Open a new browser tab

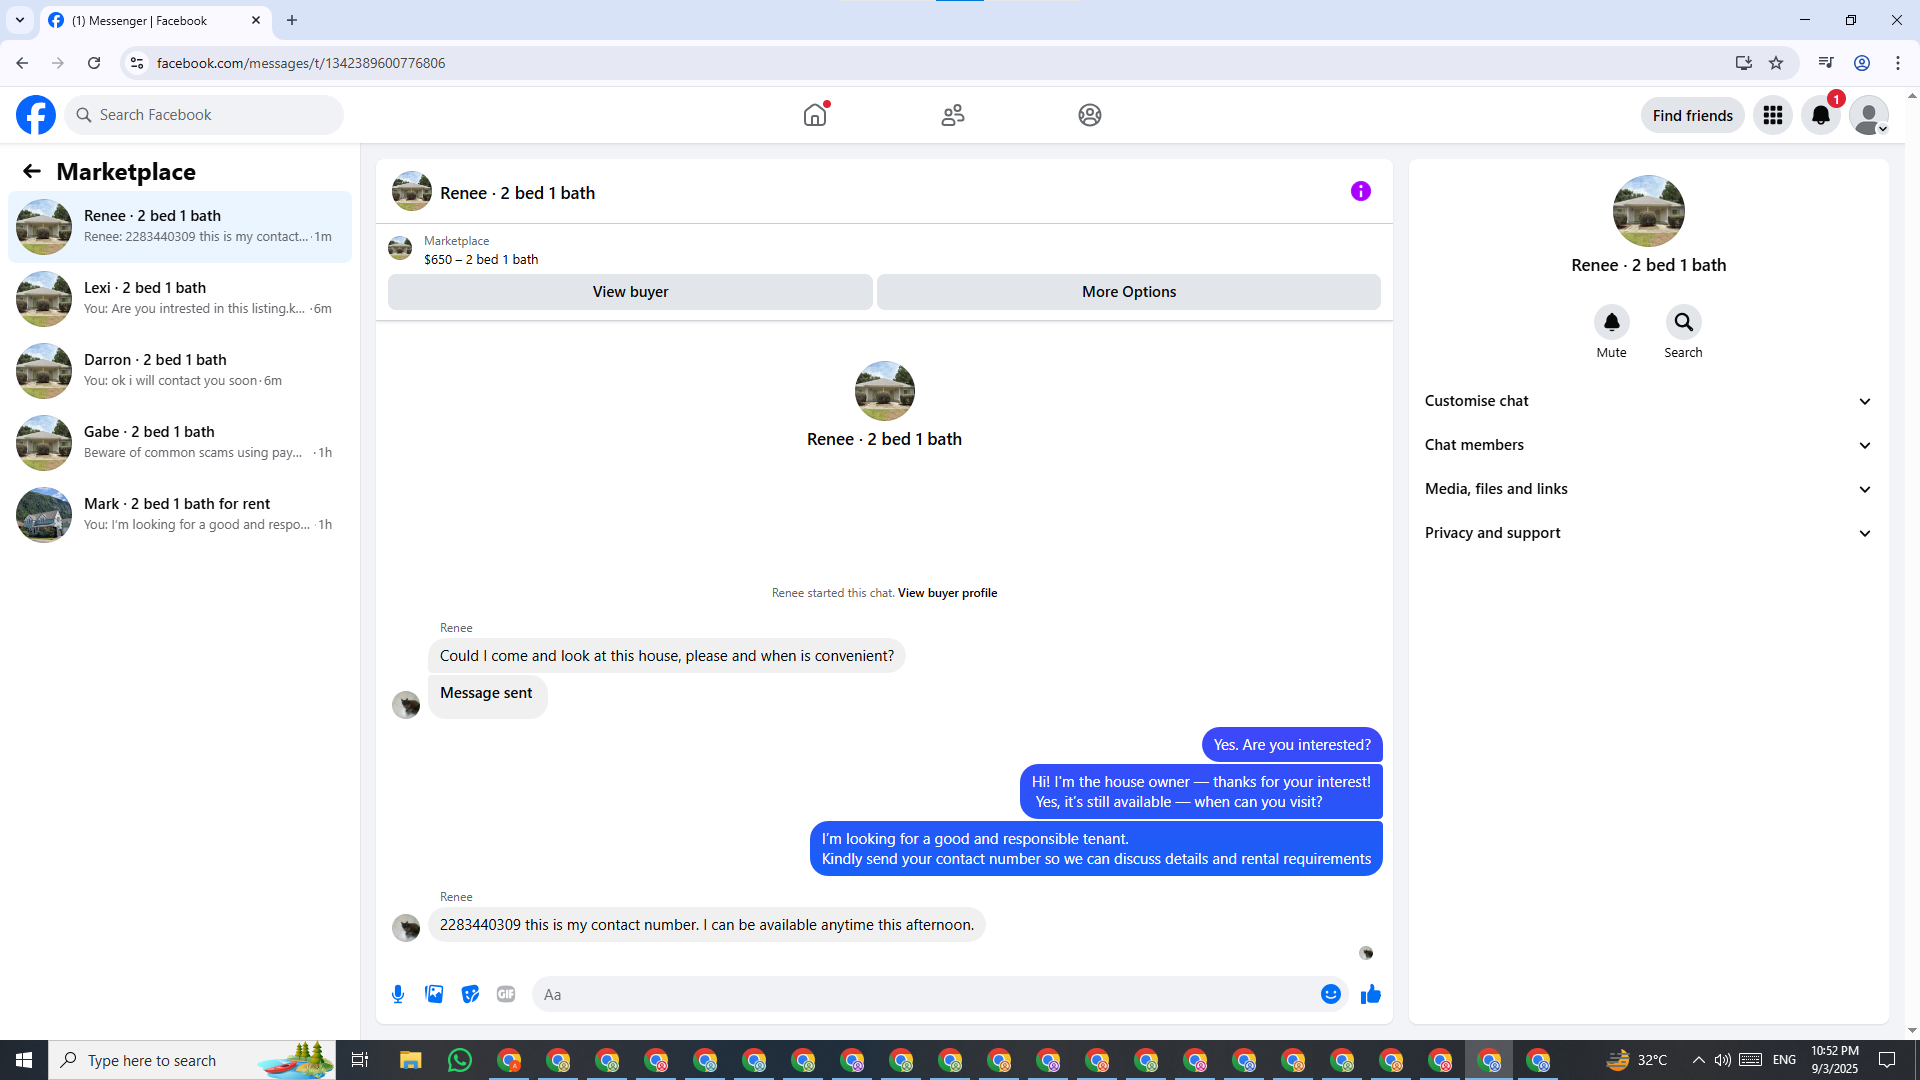292,20
